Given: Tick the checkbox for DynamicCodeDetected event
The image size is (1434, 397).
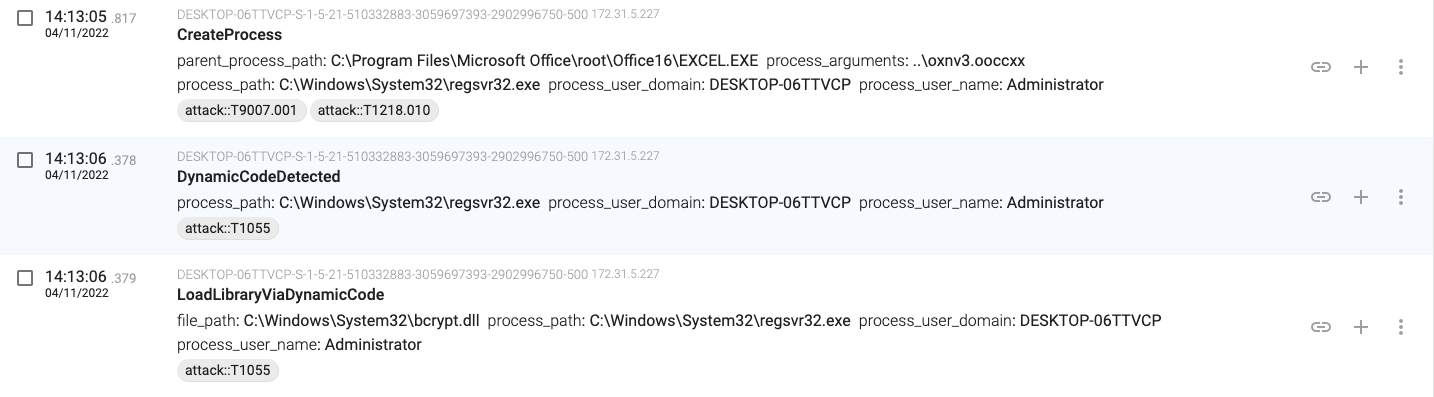Looking at the screenshot, I should tap(26, 160).
